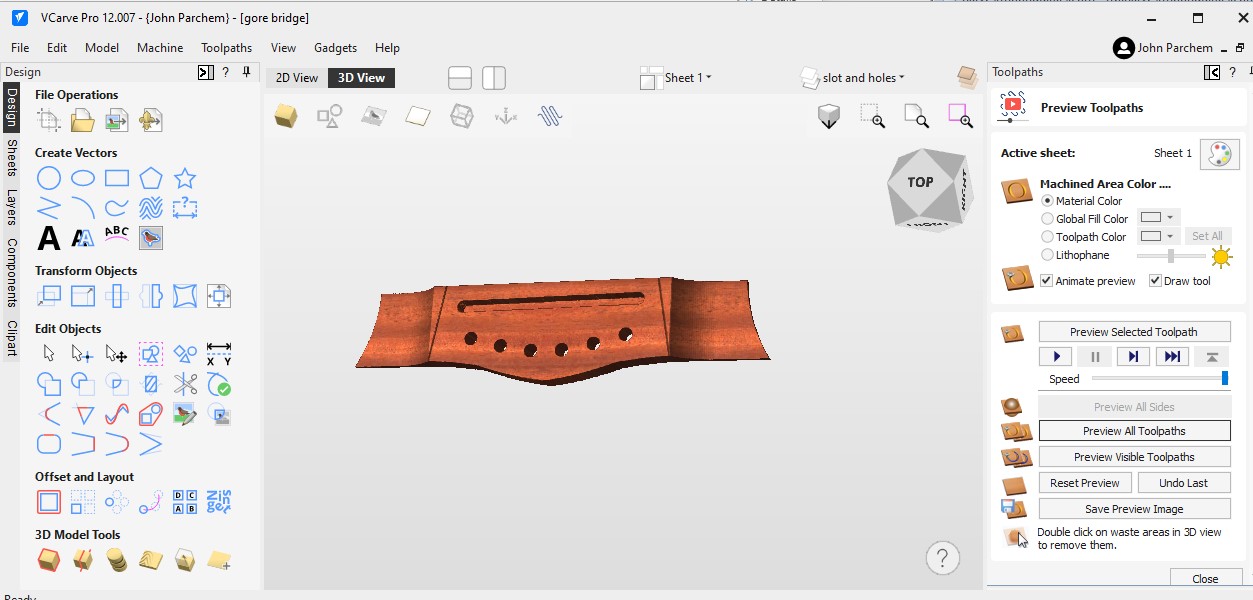Expand the Global Fill Color swatch dropdown
Screen dimensions: 1253x600
pyautogui.click(x=1168, y=218)
